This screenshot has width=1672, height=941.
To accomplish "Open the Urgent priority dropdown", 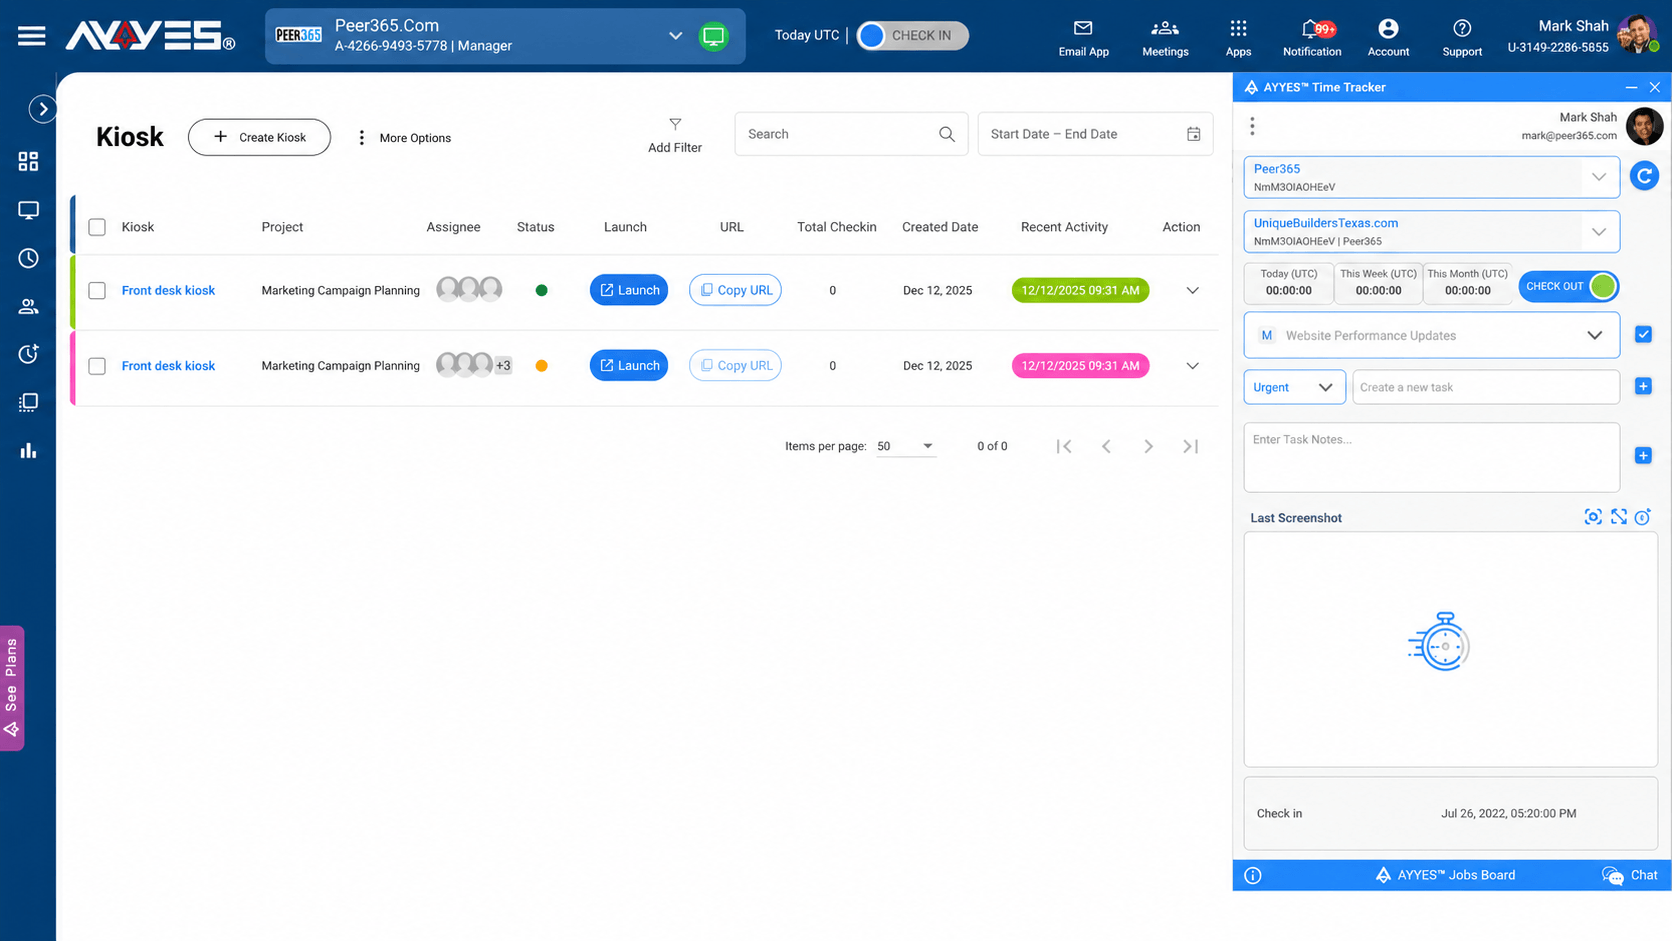I will [1294, 387].
